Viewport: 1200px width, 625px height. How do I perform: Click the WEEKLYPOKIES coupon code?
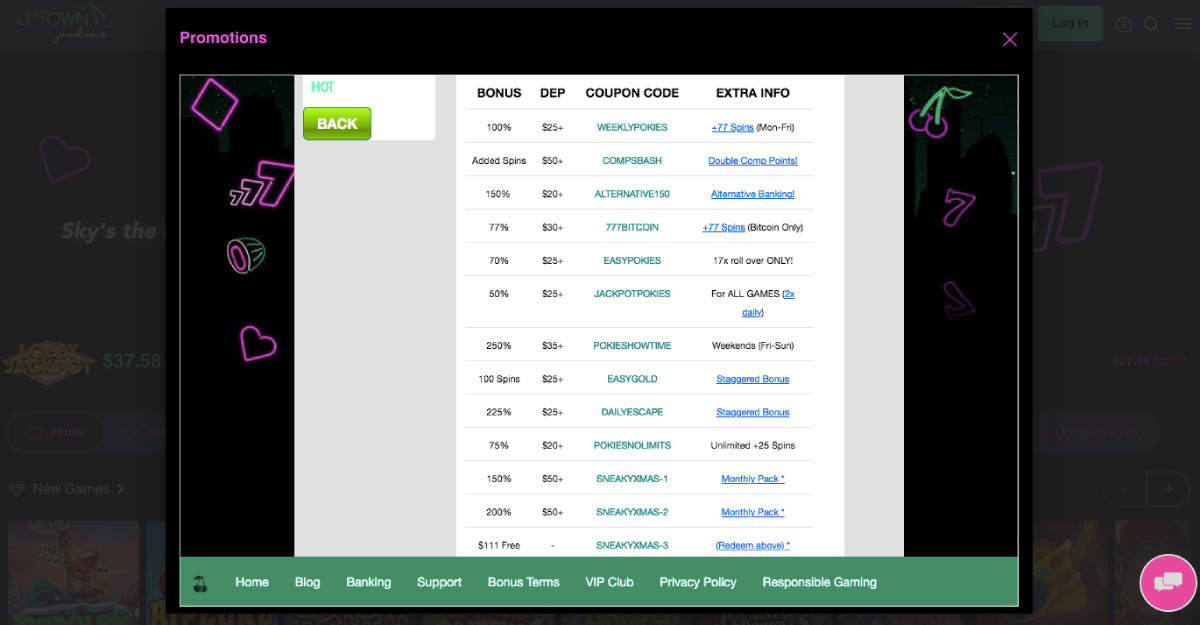point(632,128)
